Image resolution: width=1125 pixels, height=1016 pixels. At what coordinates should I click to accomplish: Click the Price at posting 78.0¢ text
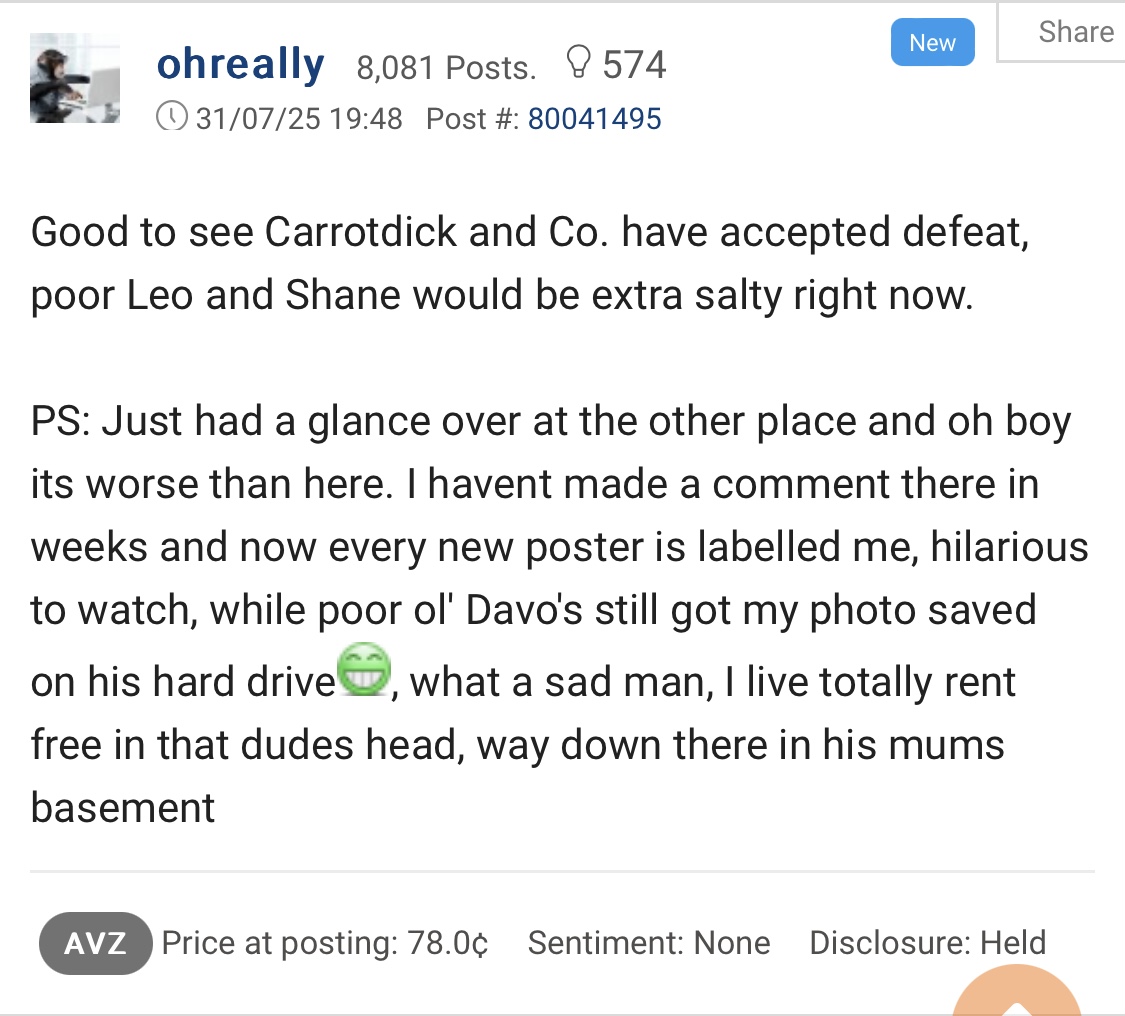pos(325,943)
